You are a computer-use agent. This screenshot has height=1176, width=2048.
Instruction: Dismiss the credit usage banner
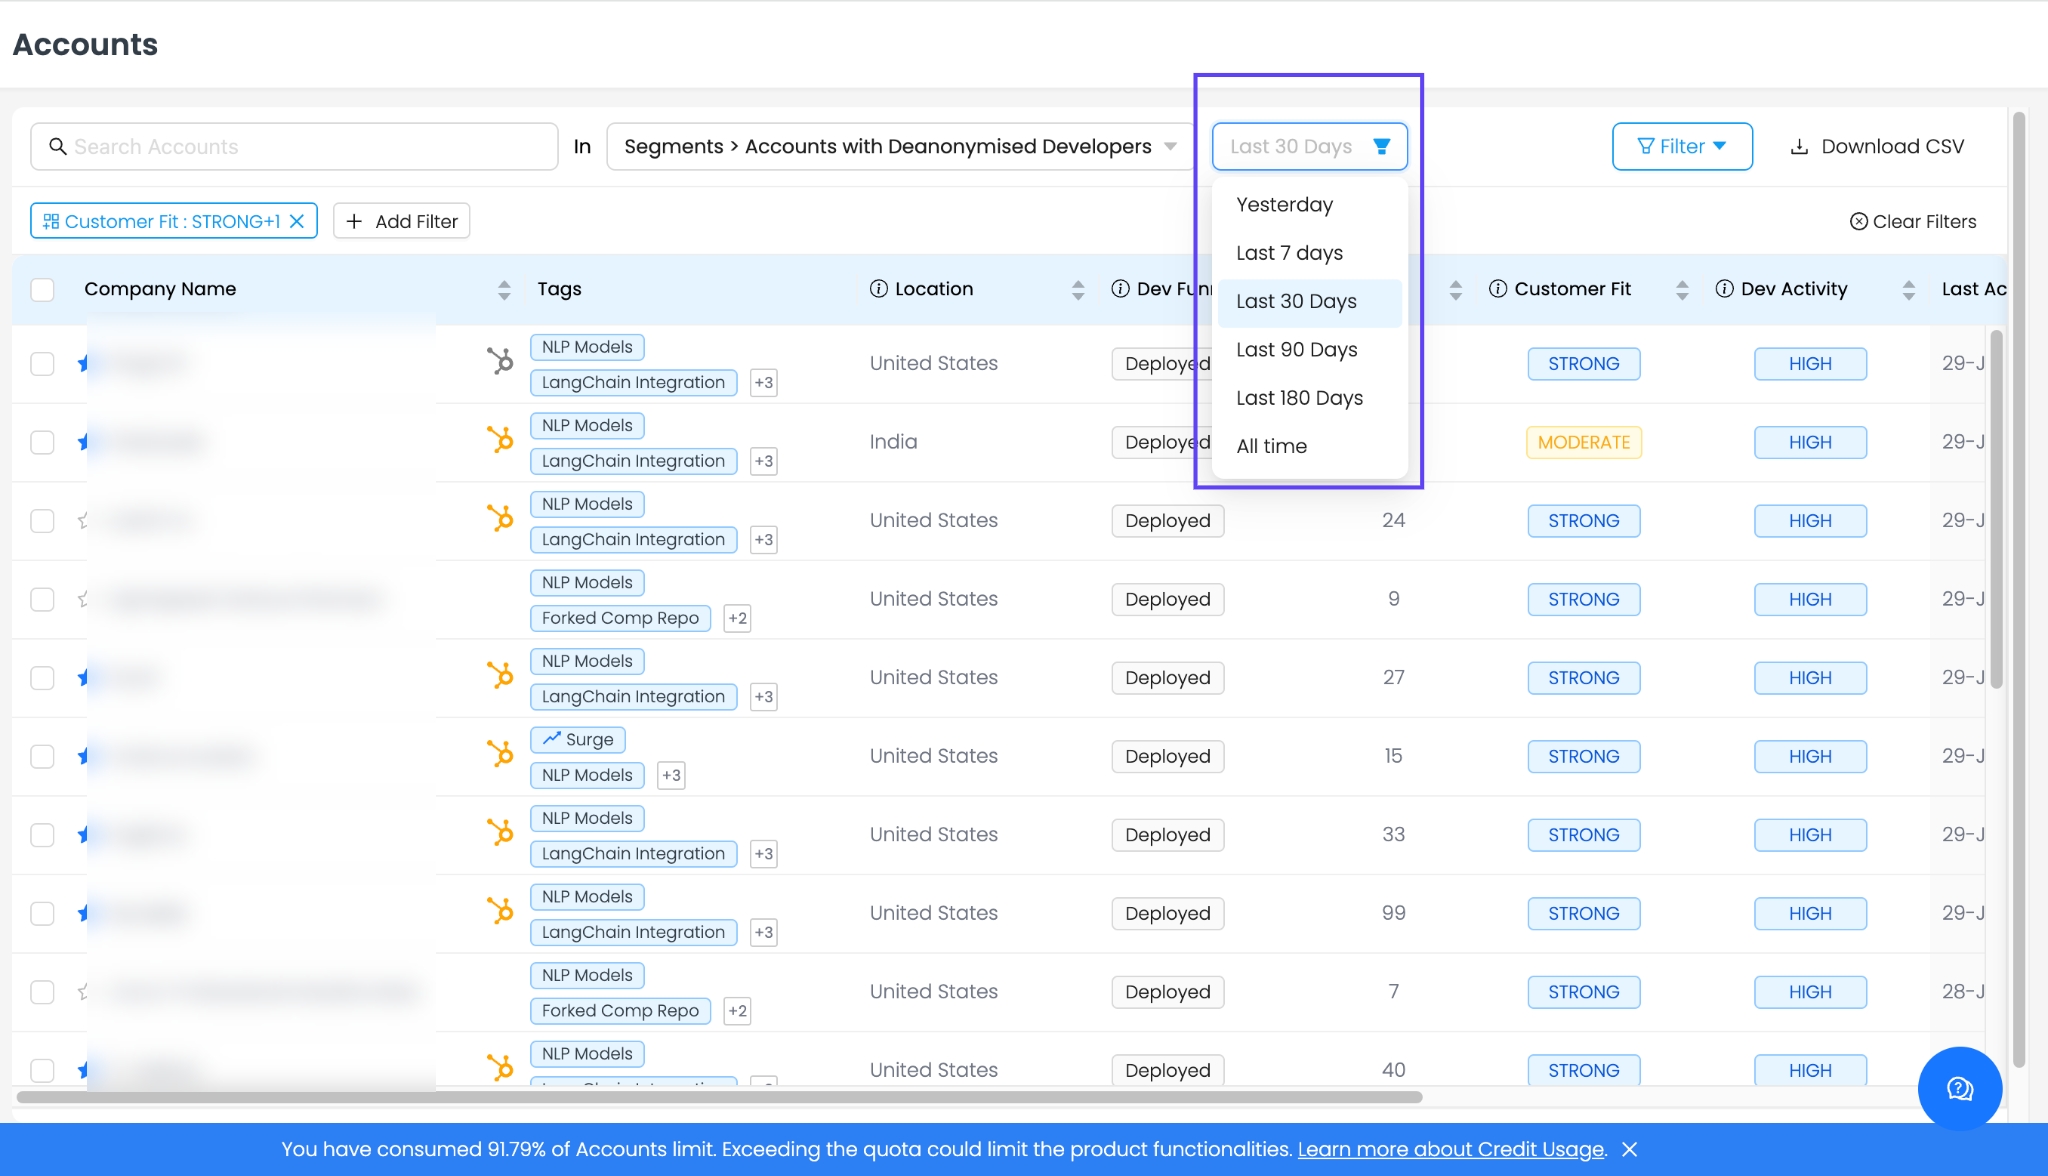(x=1630, y=1150)
